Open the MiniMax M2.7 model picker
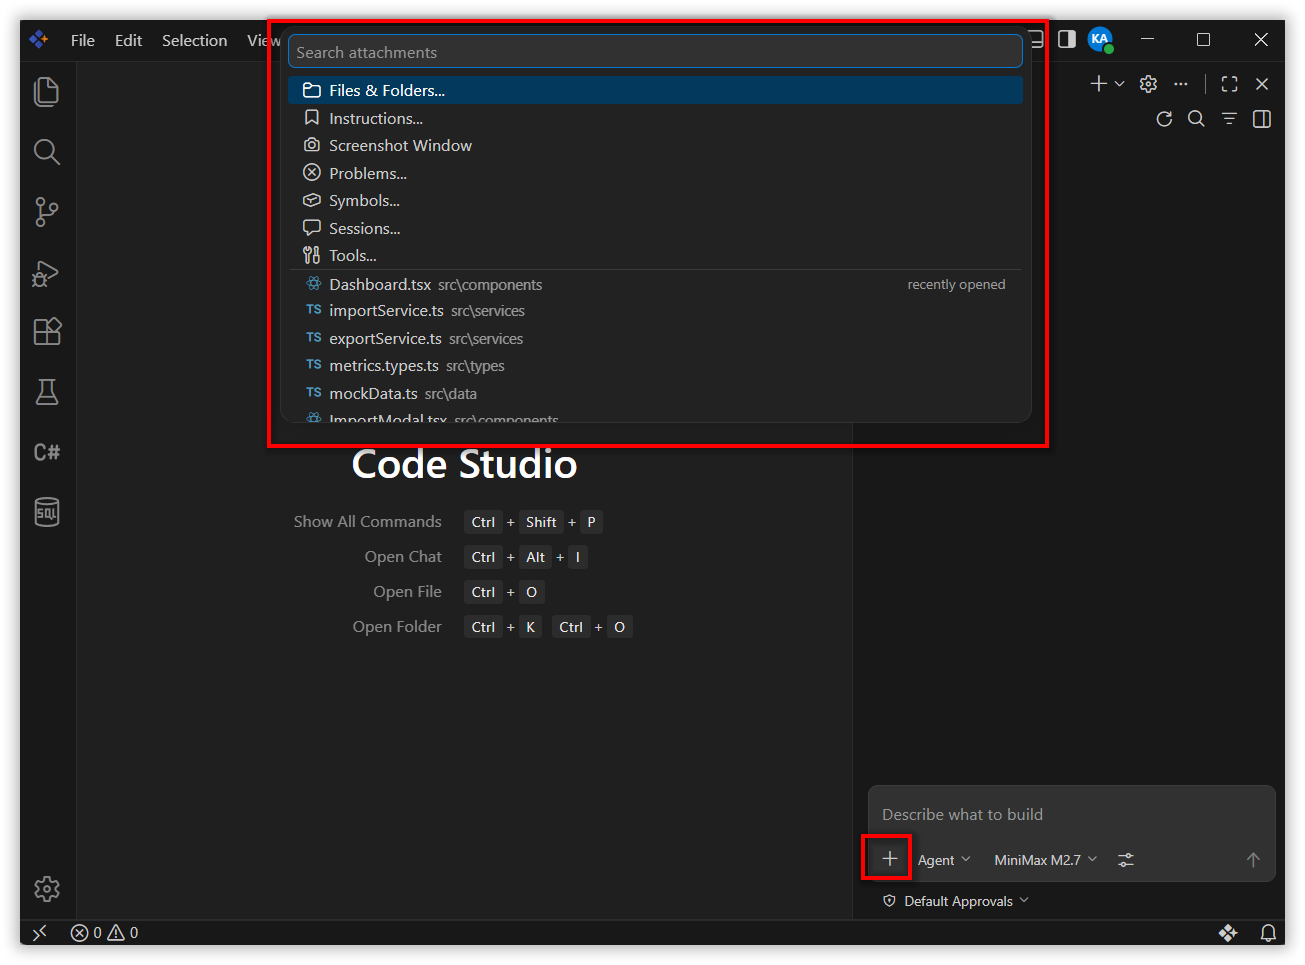Viewport: 1305px width, 965px height. click(1046, 860)
